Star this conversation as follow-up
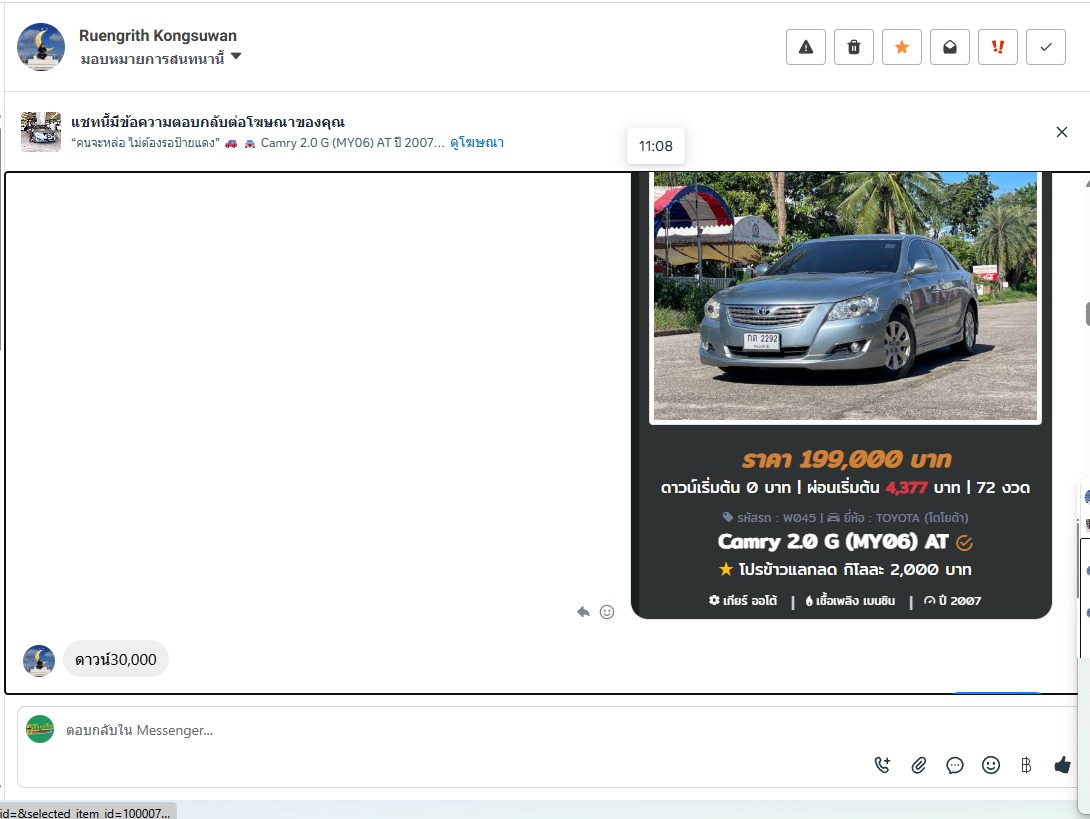This screenshot has height=819, width=1090. coord(902,47)
